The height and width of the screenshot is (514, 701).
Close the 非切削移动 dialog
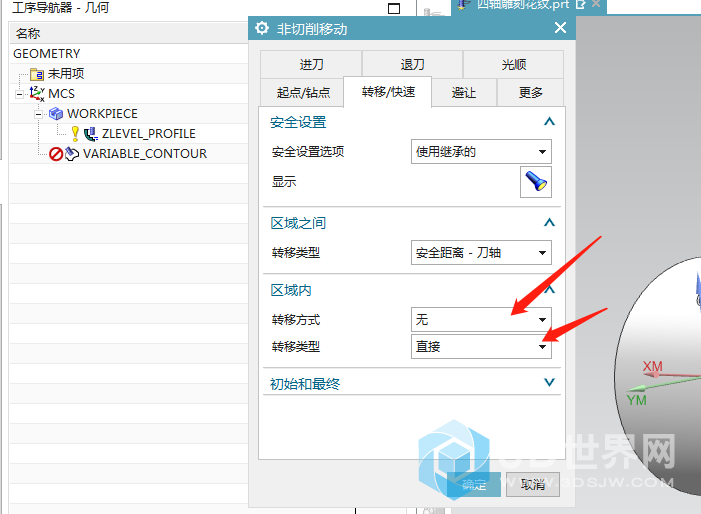(560, 28)
